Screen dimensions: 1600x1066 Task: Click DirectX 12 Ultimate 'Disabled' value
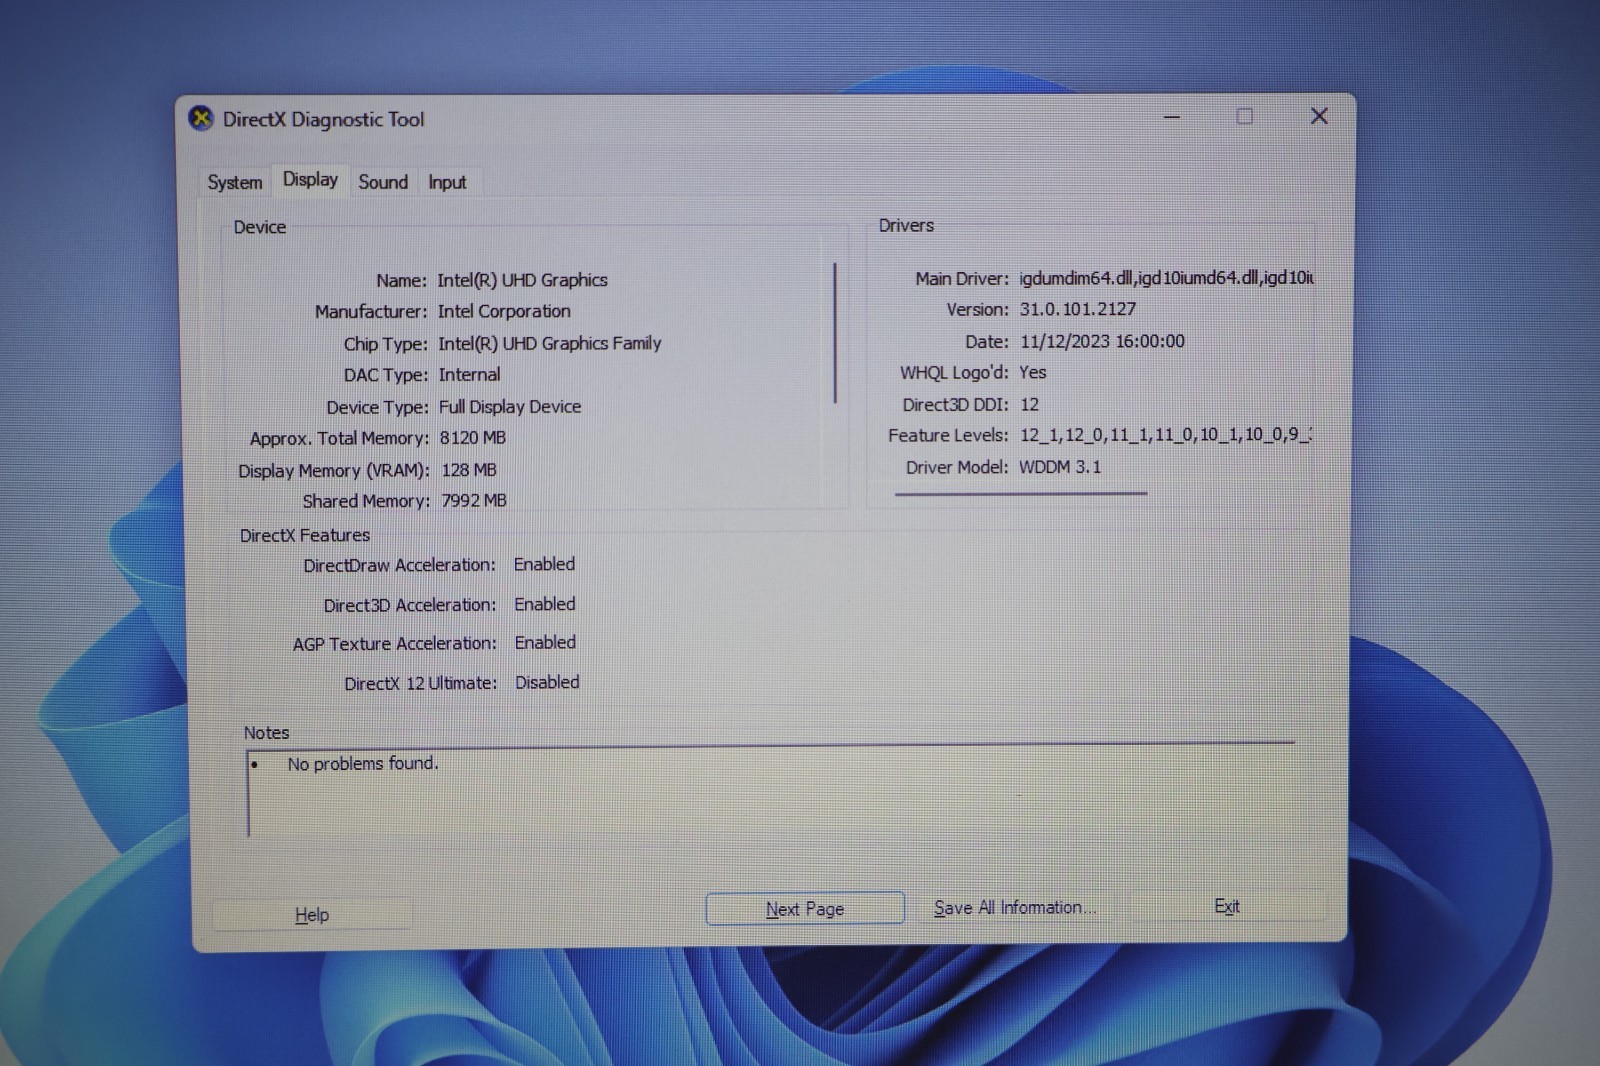(x=547, y=682)
